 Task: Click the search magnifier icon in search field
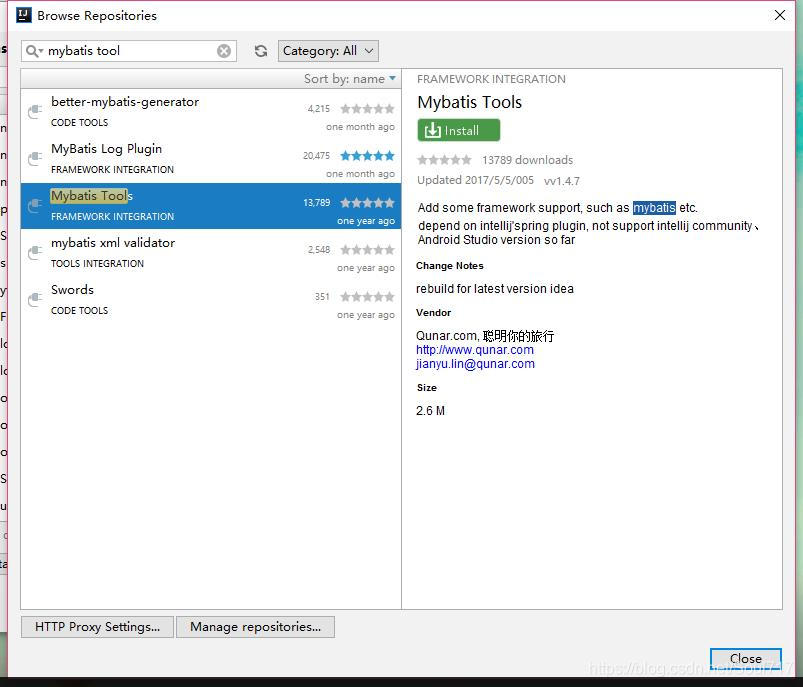tap(34, 51)
